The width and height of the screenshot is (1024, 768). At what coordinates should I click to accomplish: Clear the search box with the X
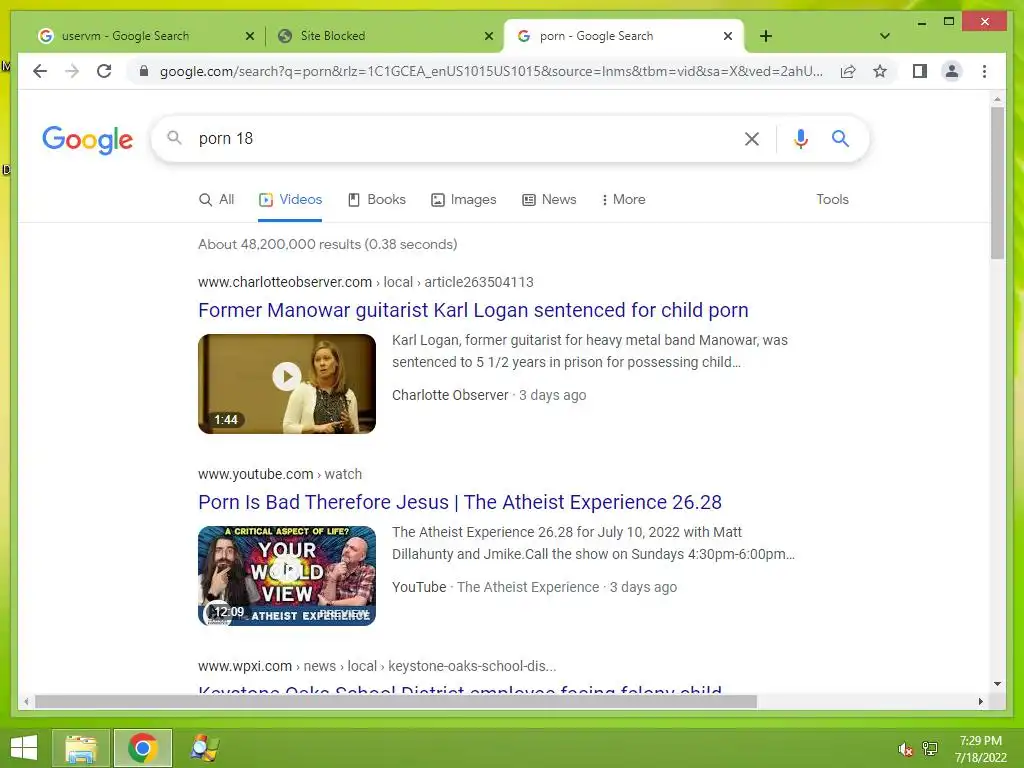(752, 138)
